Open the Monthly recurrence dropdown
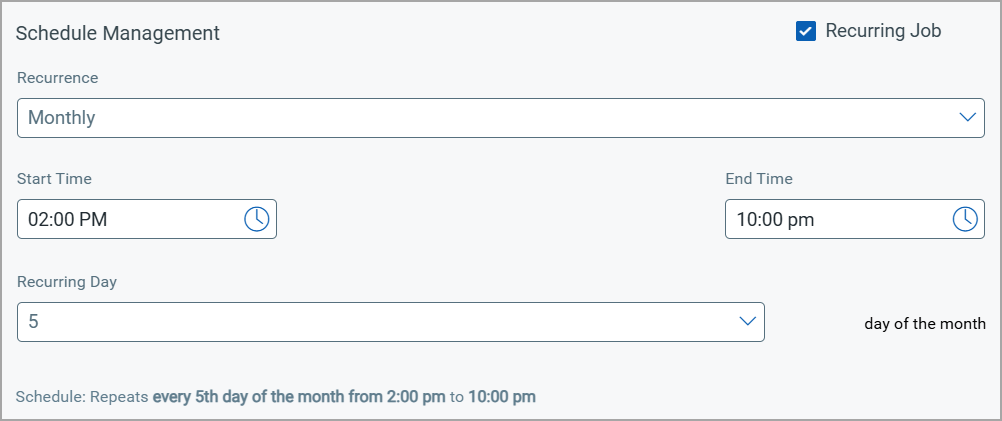 [x=500, y=118]
